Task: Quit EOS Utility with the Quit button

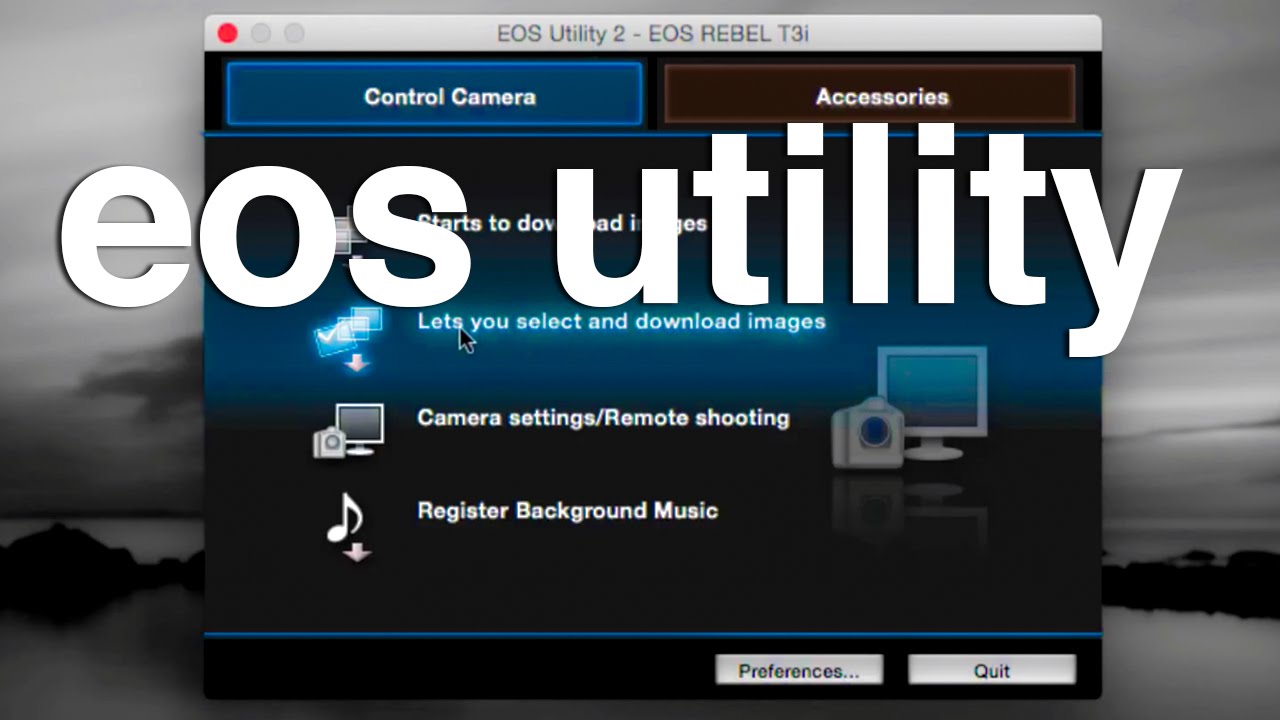Action: tap(992, 670)
